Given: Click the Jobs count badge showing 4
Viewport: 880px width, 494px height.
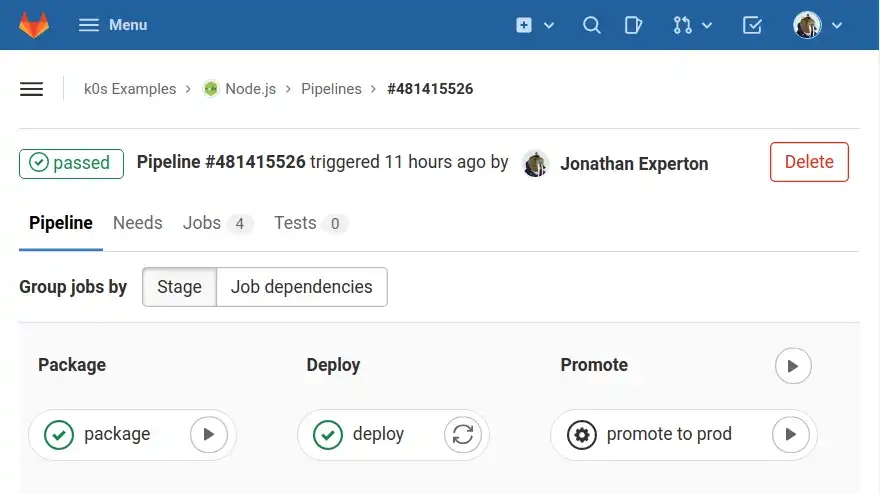Looking at the screenshot, I should (x=240, y=223).
